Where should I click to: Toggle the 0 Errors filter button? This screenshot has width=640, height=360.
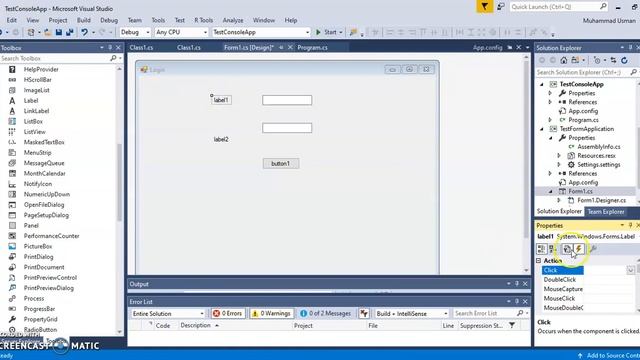pos(228,313)
